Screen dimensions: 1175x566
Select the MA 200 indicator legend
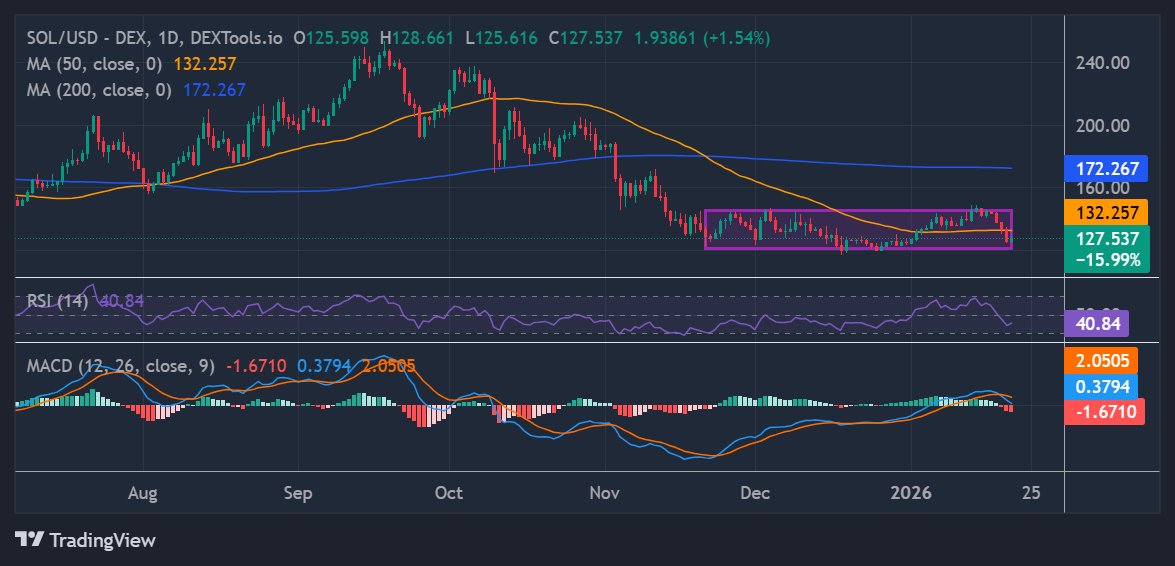[x=99, y=90]
